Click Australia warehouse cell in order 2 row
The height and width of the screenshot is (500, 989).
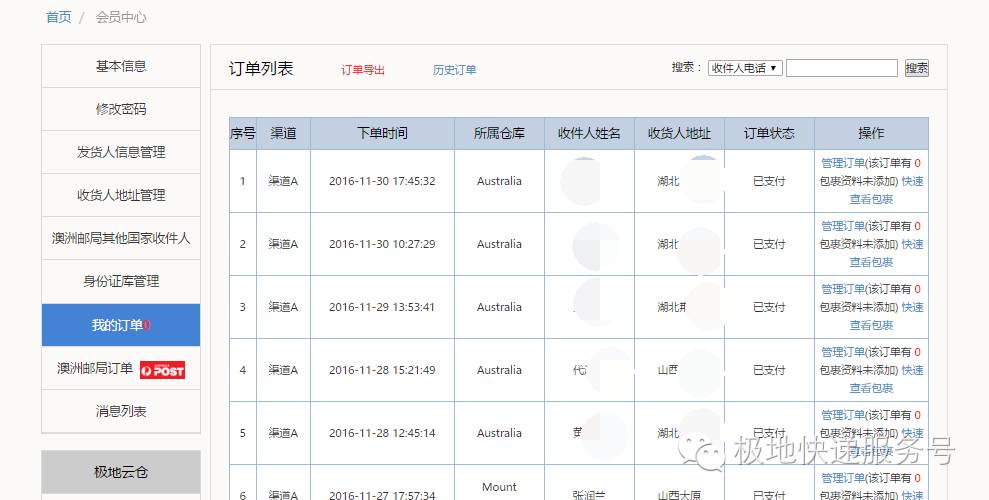(x=499, y=244)
